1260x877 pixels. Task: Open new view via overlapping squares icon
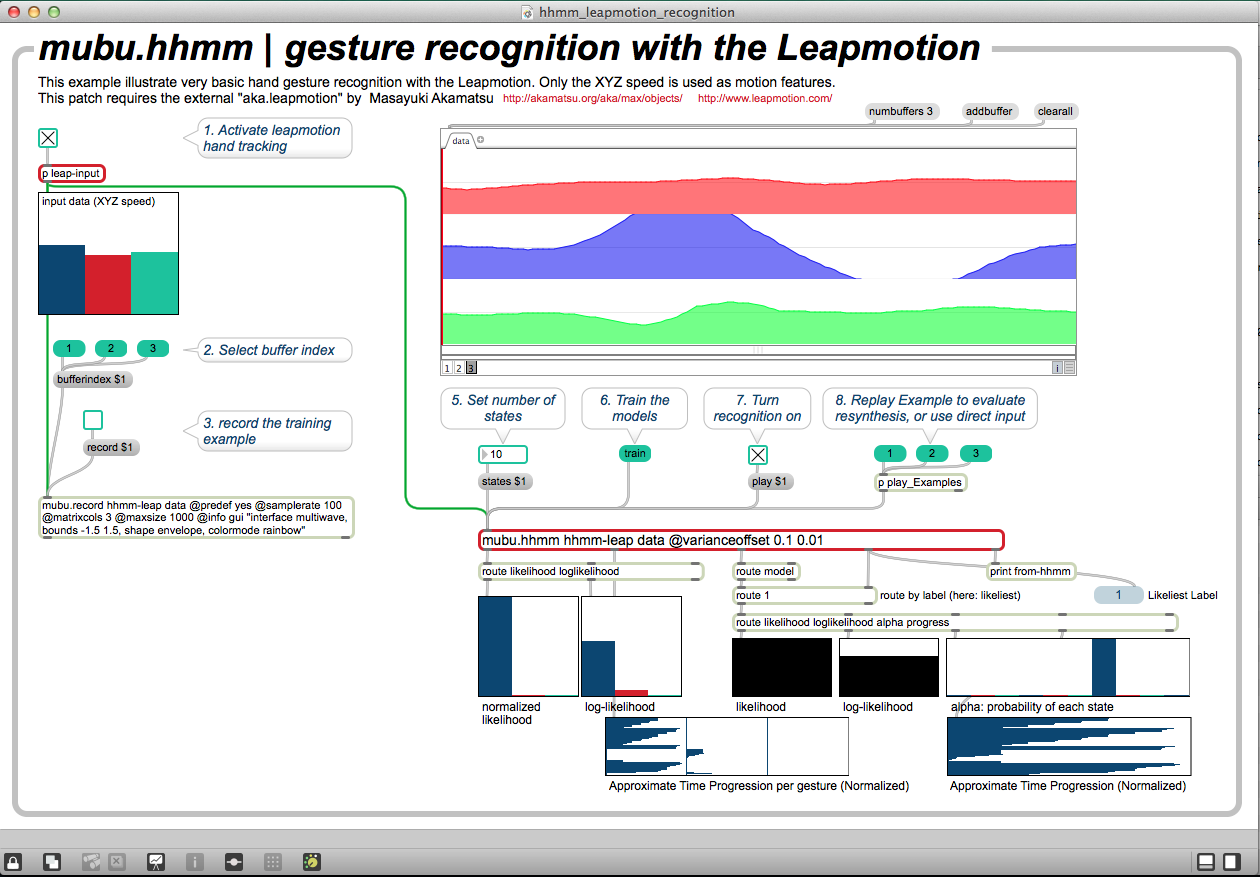point(52,861)
